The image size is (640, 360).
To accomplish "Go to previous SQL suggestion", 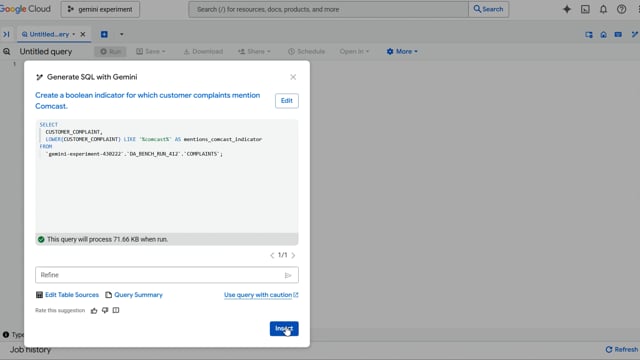I will click(272, 255).
